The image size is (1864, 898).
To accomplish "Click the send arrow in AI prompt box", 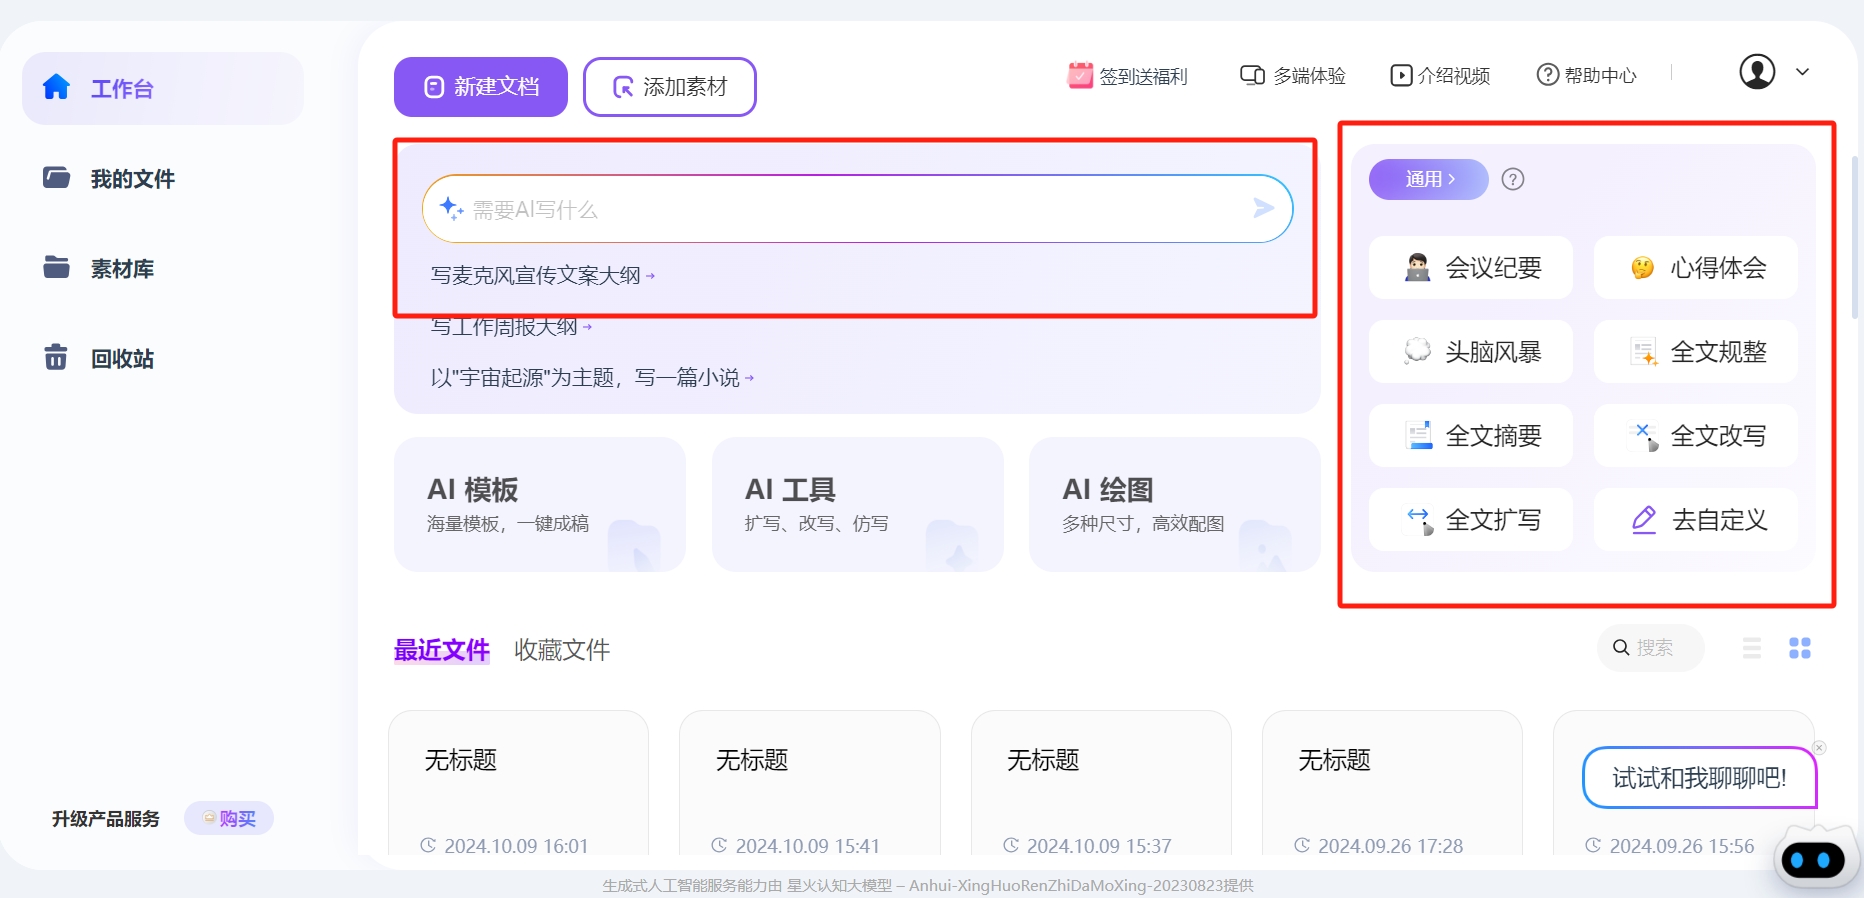I will tap(1263, 208).
